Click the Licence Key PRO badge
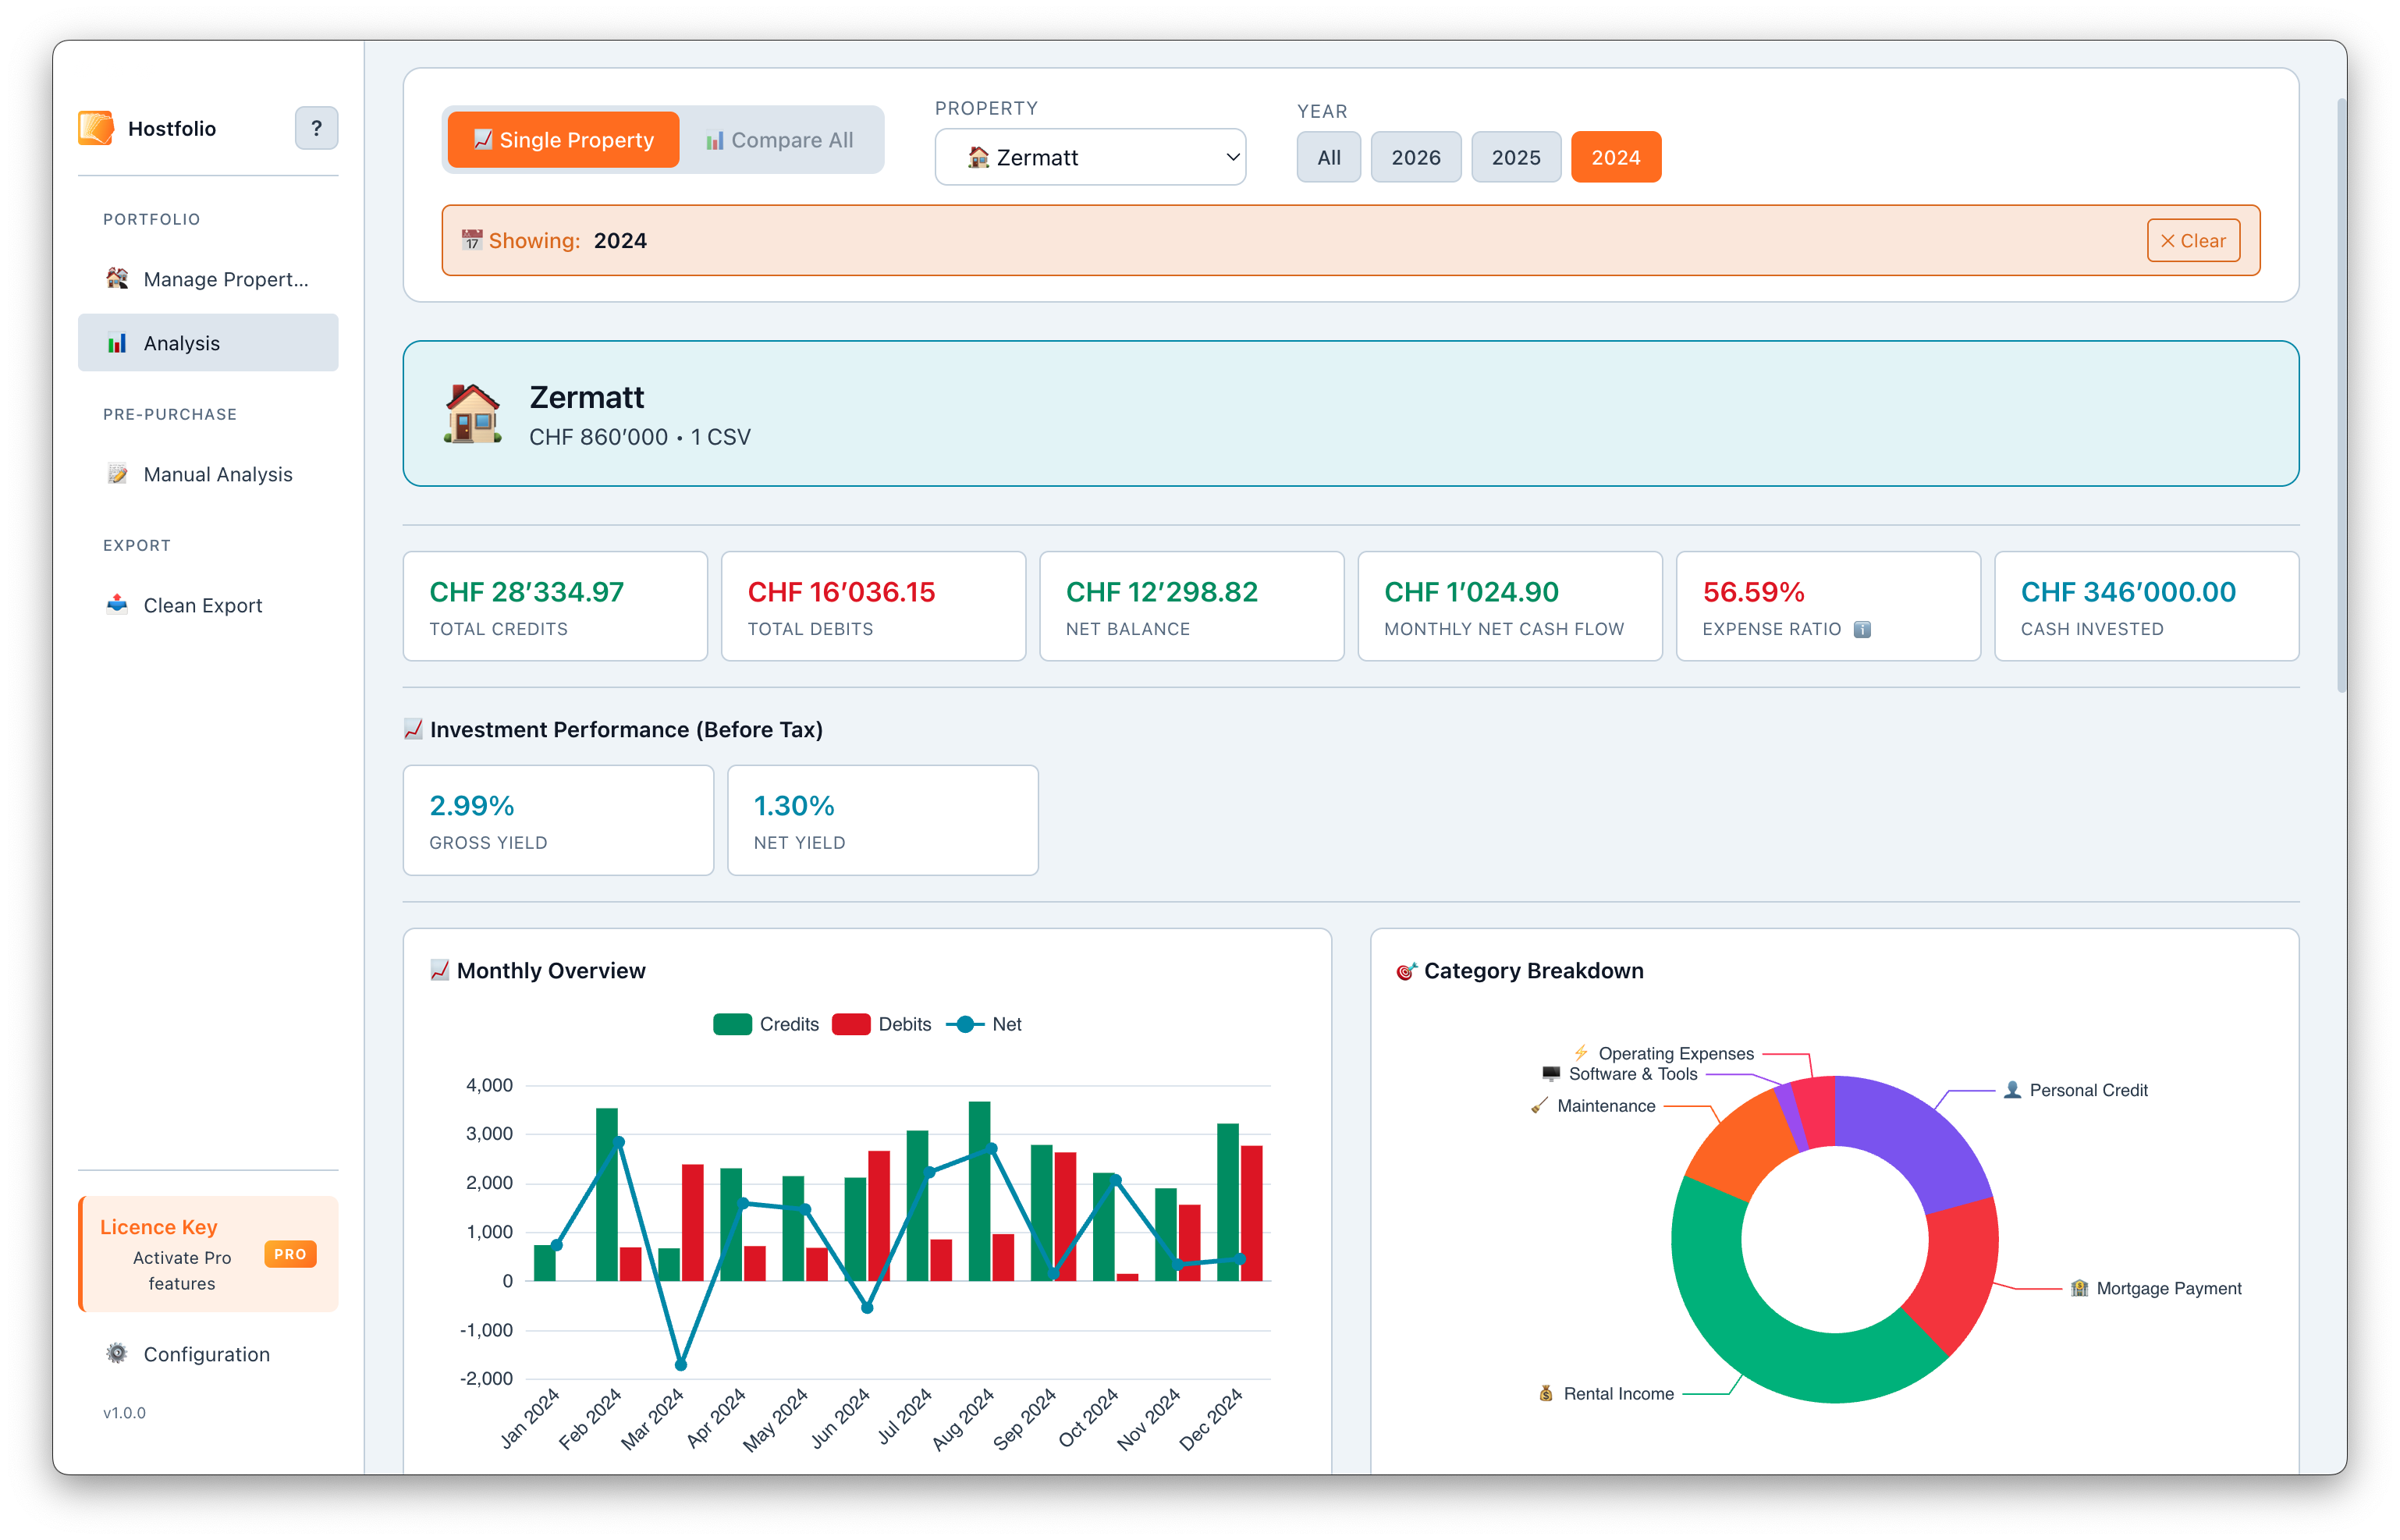Screen dimensions: 2400x1540 (290, 1254)
